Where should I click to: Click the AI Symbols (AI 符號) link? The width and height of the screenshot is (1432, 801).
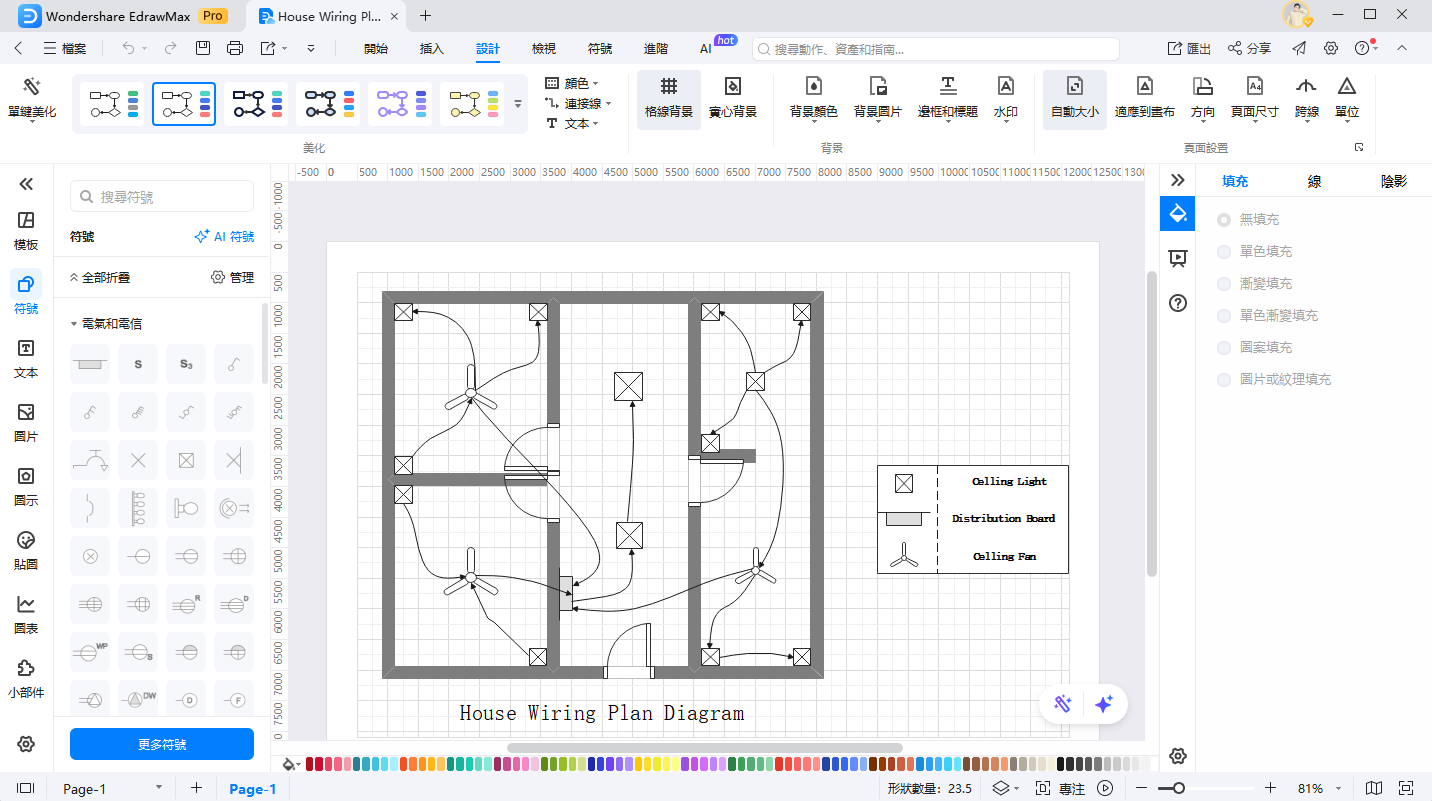coord(224,237)
